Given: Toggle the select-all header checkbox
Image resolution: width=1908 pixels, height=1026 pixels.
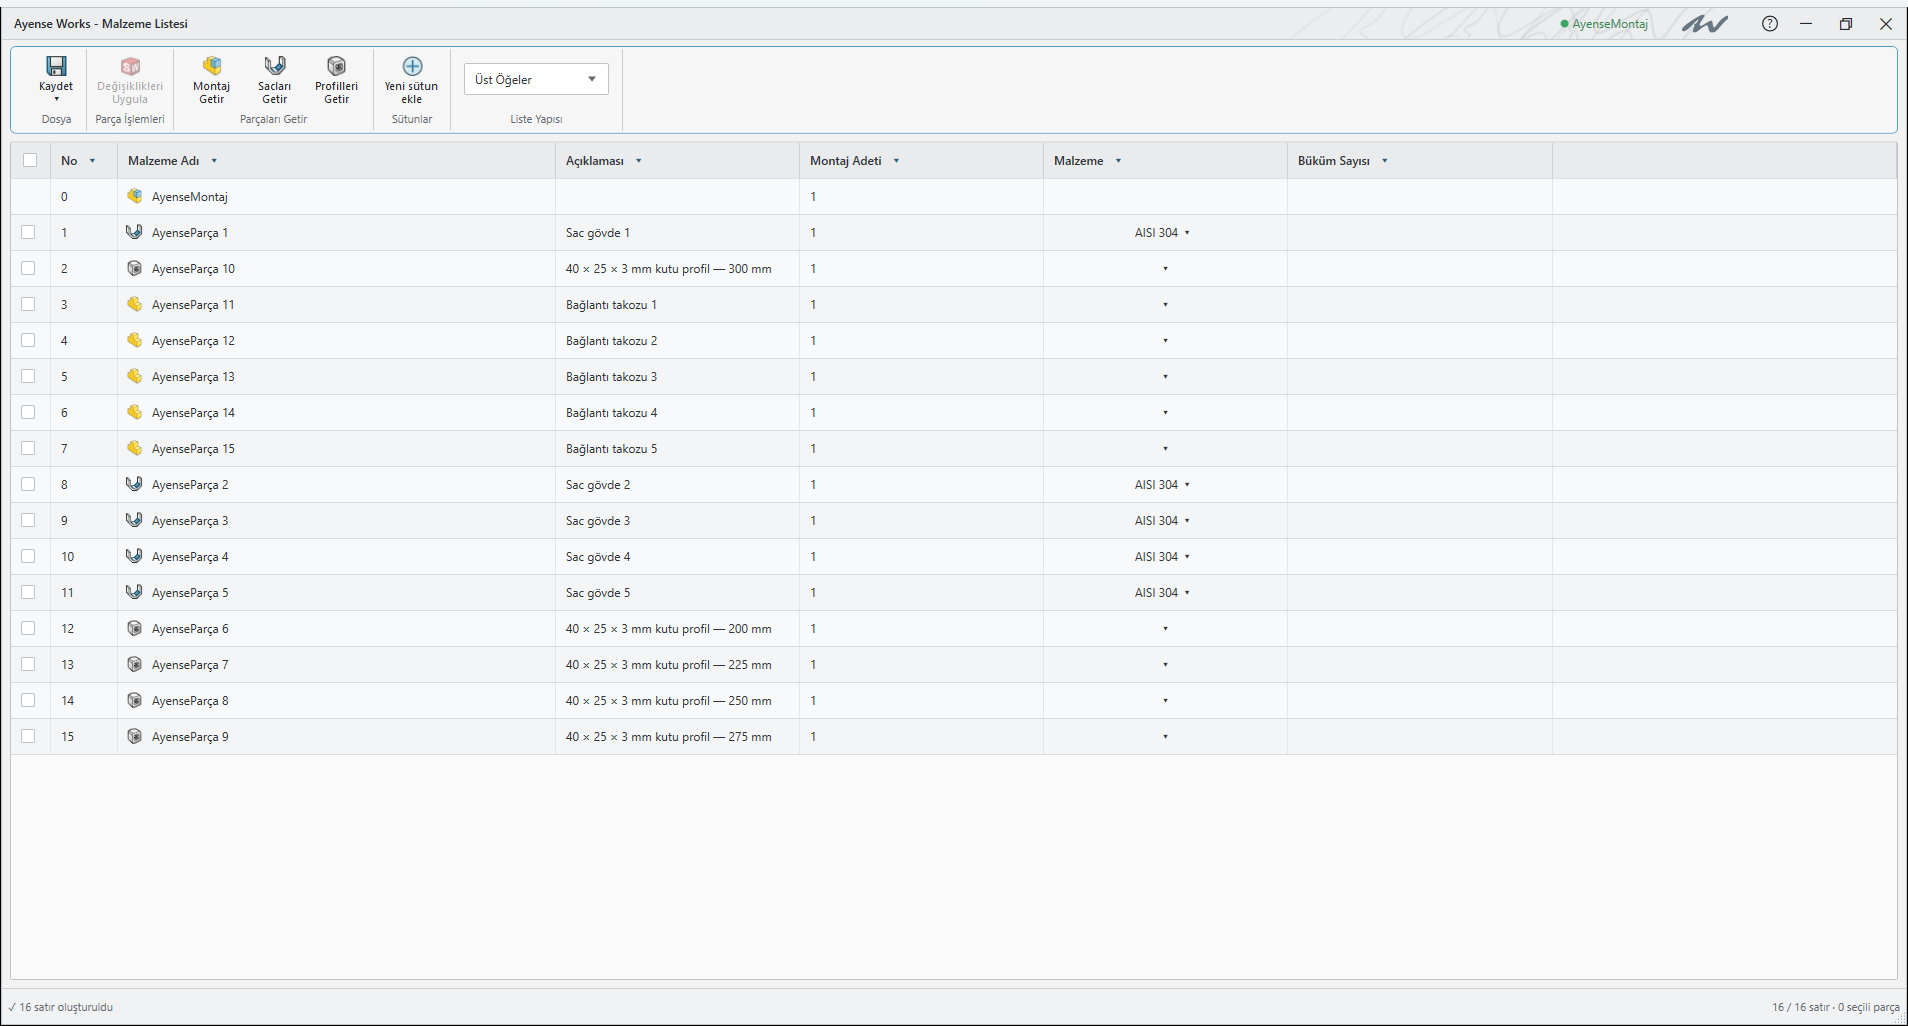Looking at the screenshot, I should [x=30, y=160].
